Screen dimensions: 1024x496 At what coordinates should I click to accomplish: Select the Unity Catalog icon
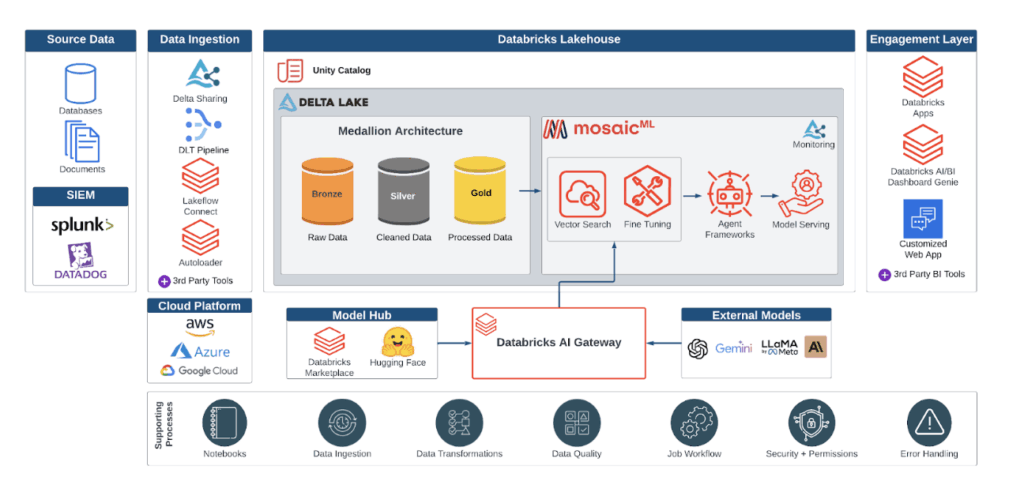pyautogui.click(x=290, y=71)
